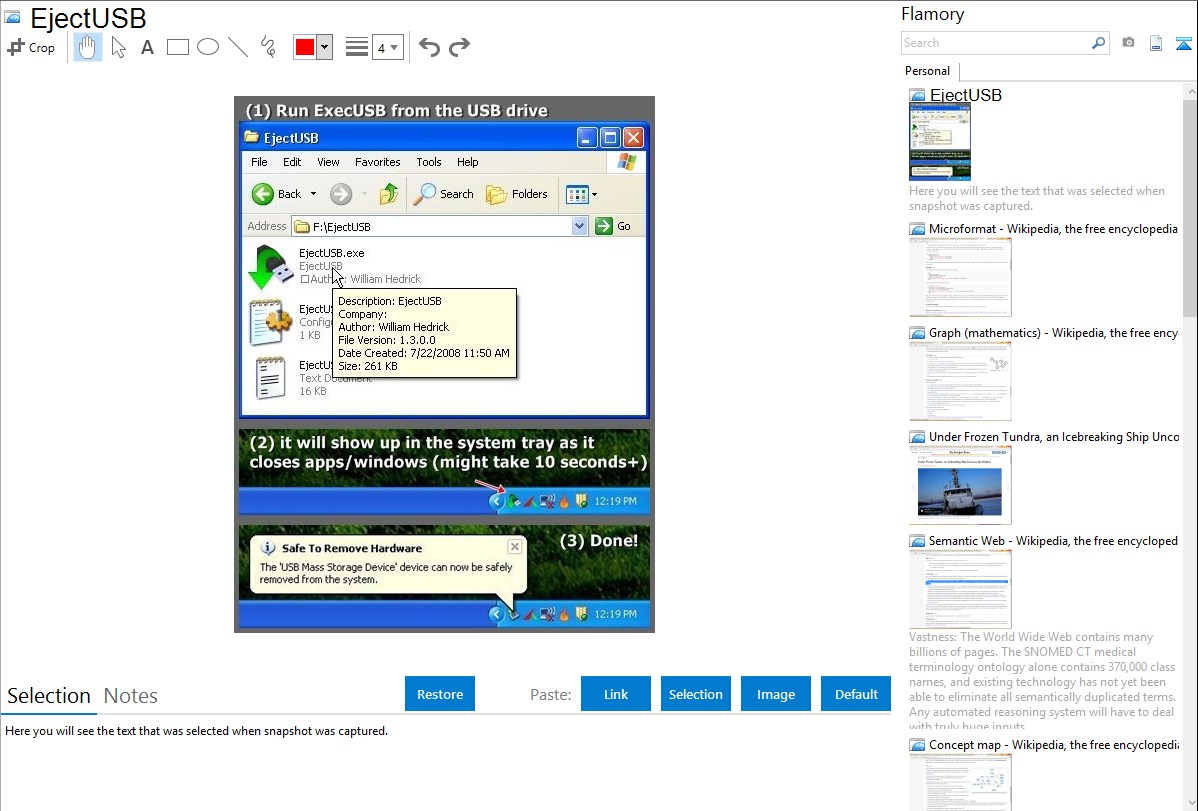Click the "Concept map - Wikipedia" snapshot title

coord(1053,745)
